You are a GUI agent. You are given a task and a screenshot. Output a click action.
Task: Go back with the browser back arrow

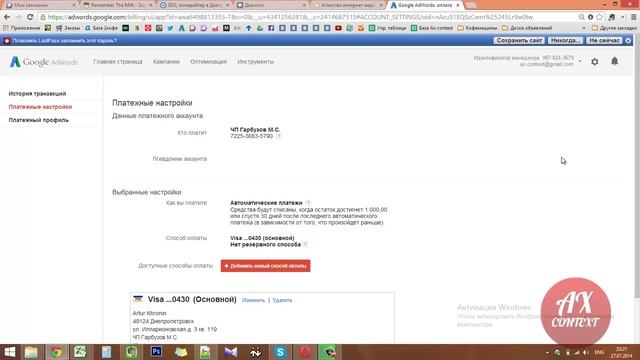(7, 17)
